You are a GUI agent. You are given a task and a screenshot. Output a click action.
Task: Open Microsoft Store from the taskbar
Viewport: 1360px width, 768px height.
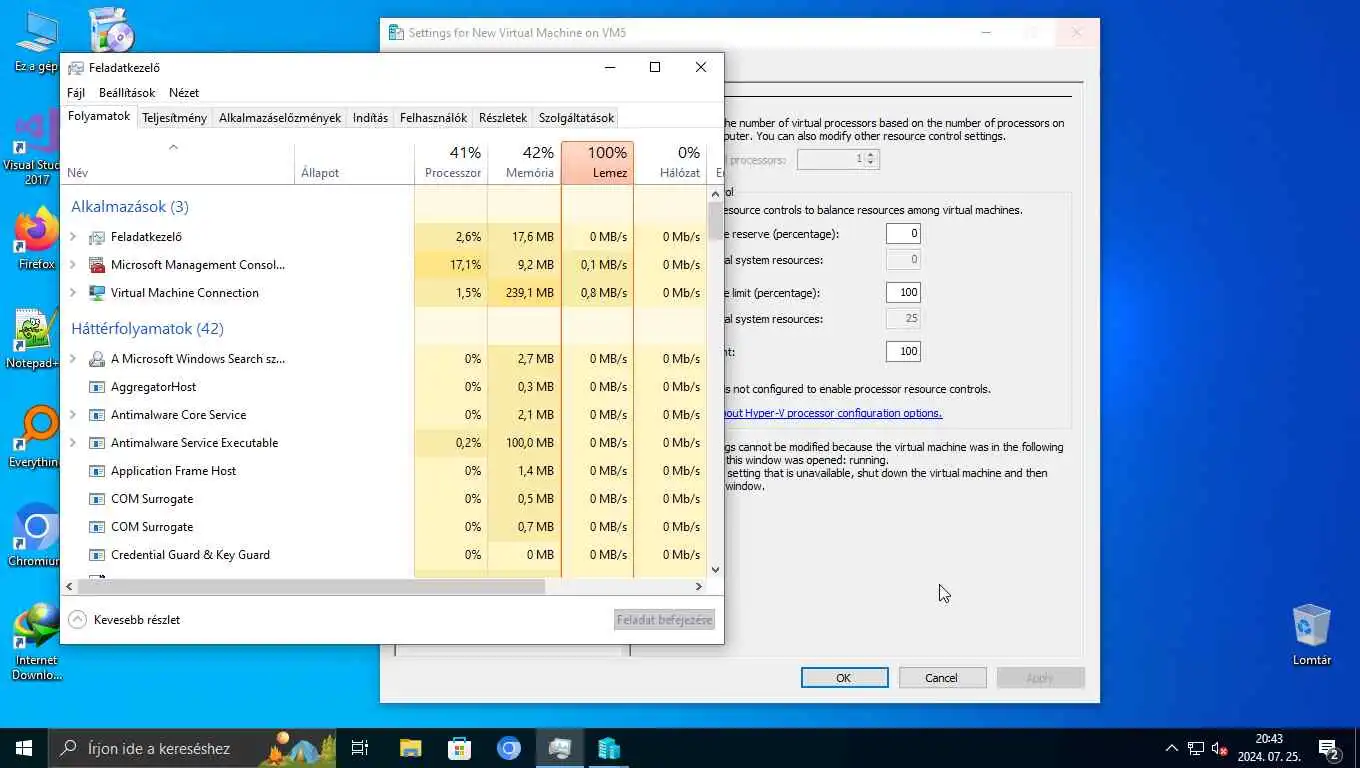459,748
